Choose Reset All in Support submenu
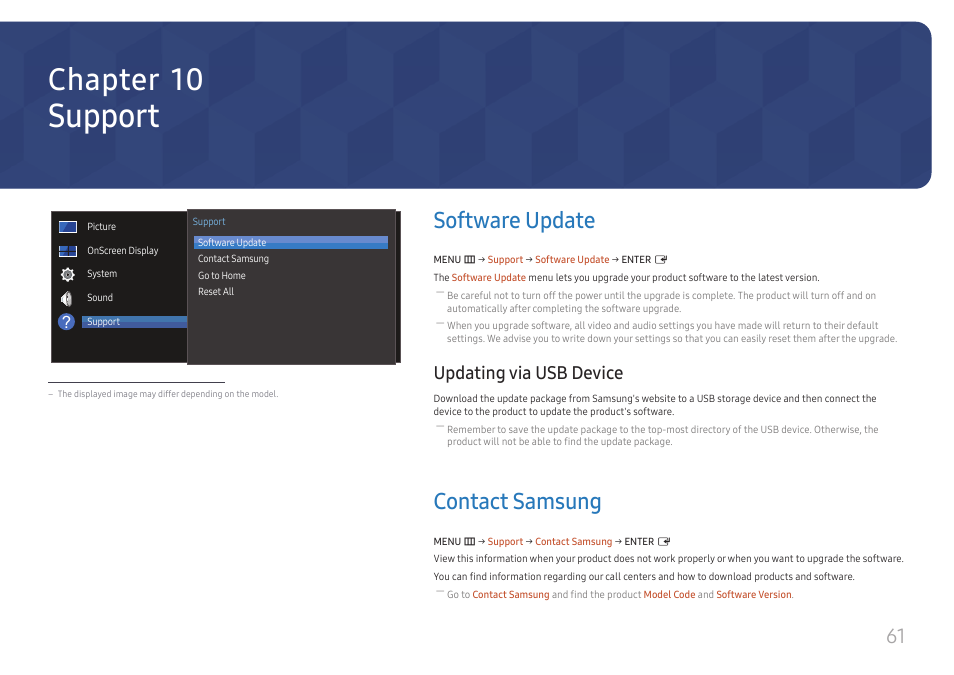This screenshot has height=675, width=954. [215, 292]
